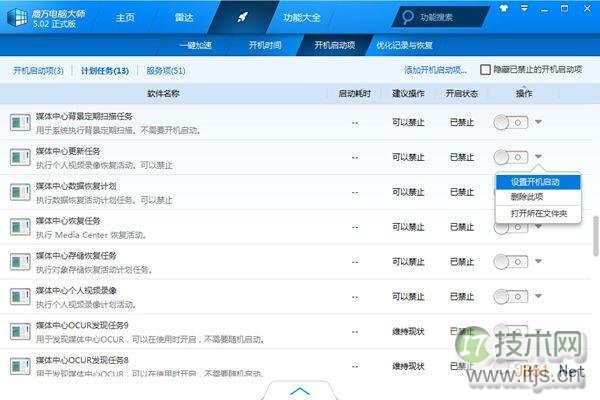Toggle startup switch for 媒体中心背景定期扫描任务
This screenshot has height=400, width=600.
[x=510, y=122]
